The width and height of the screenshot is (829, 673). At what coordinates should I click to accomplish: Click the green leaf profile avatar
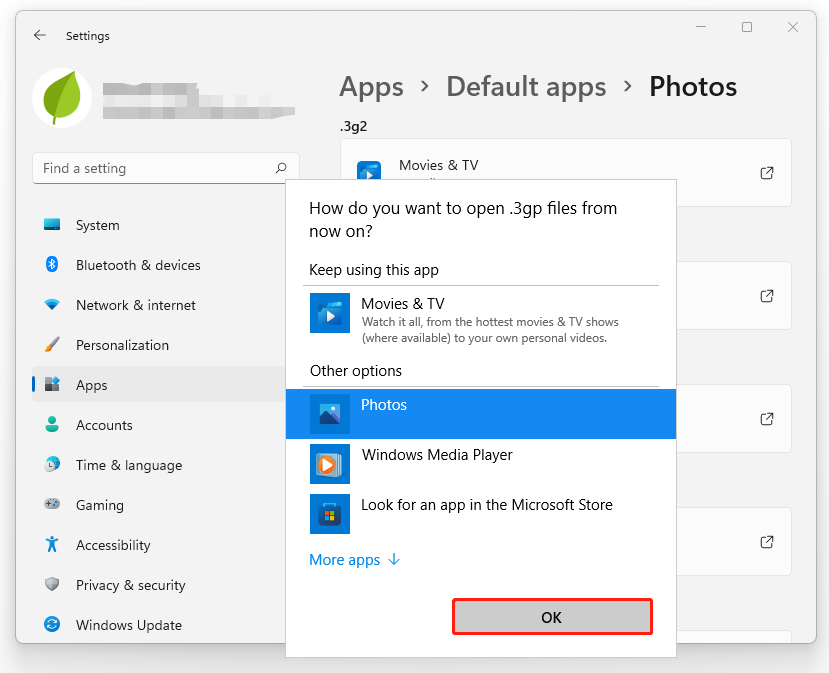(62, 98)
